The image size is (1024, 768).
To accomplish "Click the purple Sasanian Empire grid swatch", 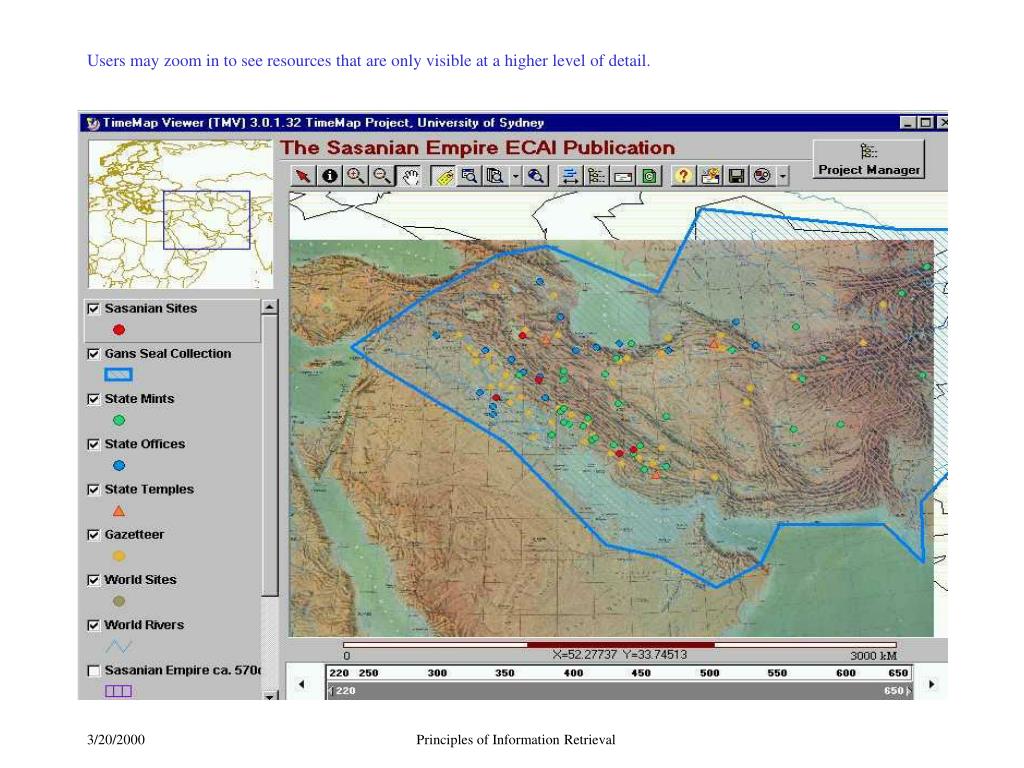I will tap(118, 691).
